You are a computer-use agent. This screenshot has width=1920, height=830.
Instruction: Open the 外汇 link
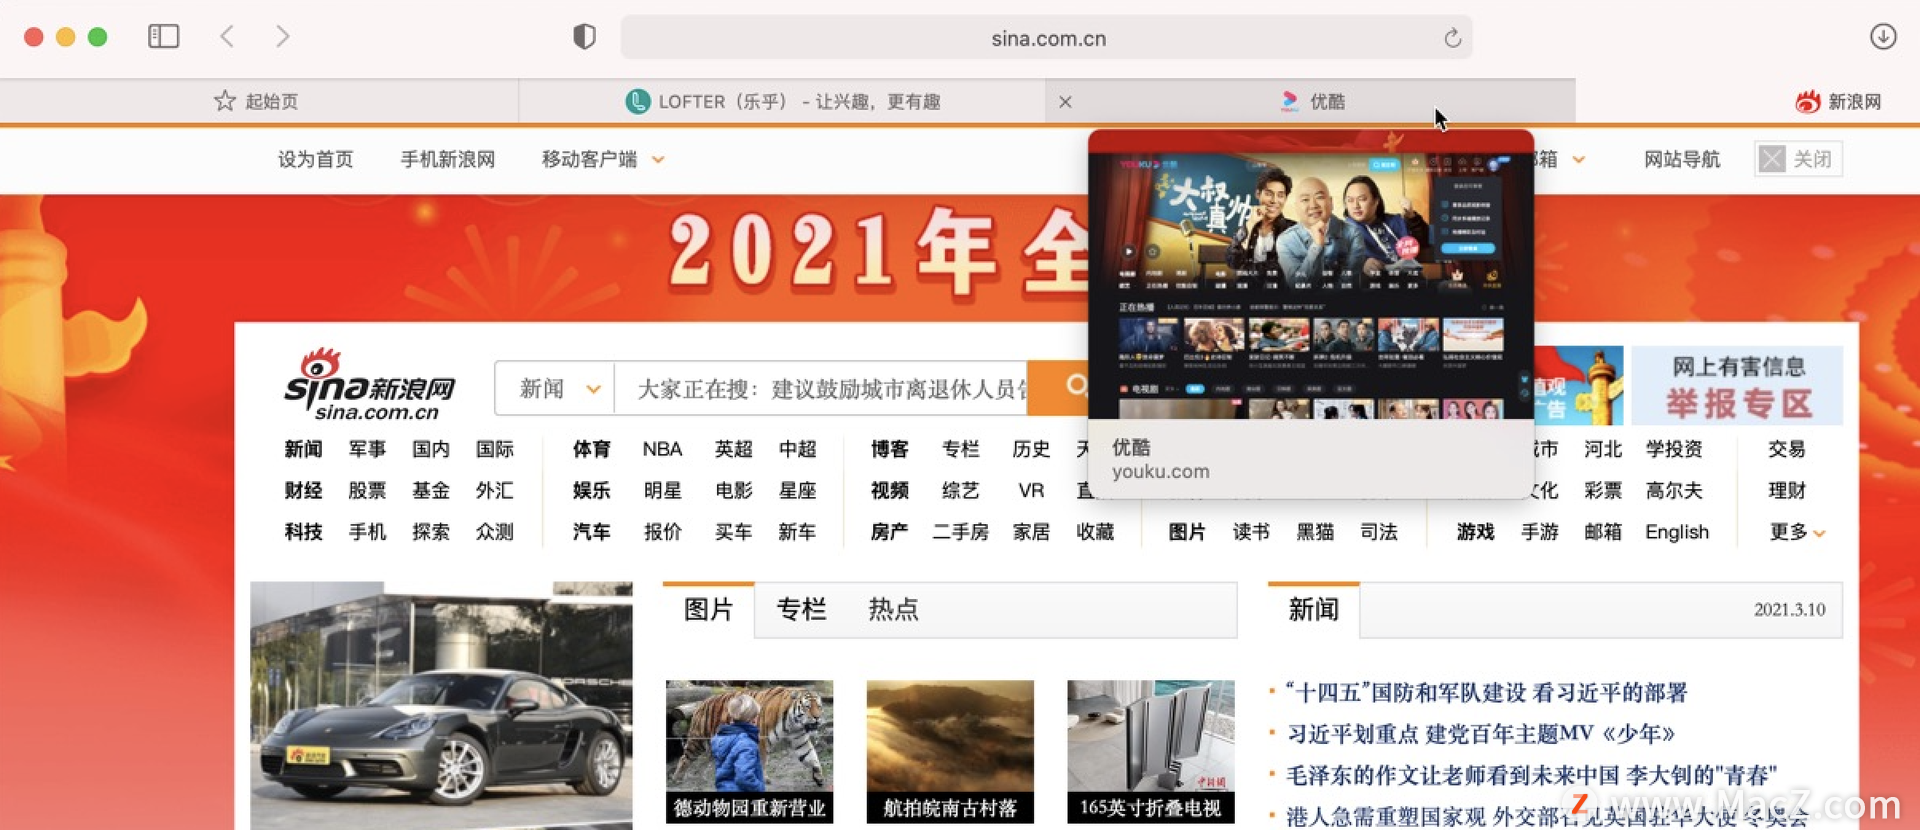pyautogui.click(x=494, y=490)
